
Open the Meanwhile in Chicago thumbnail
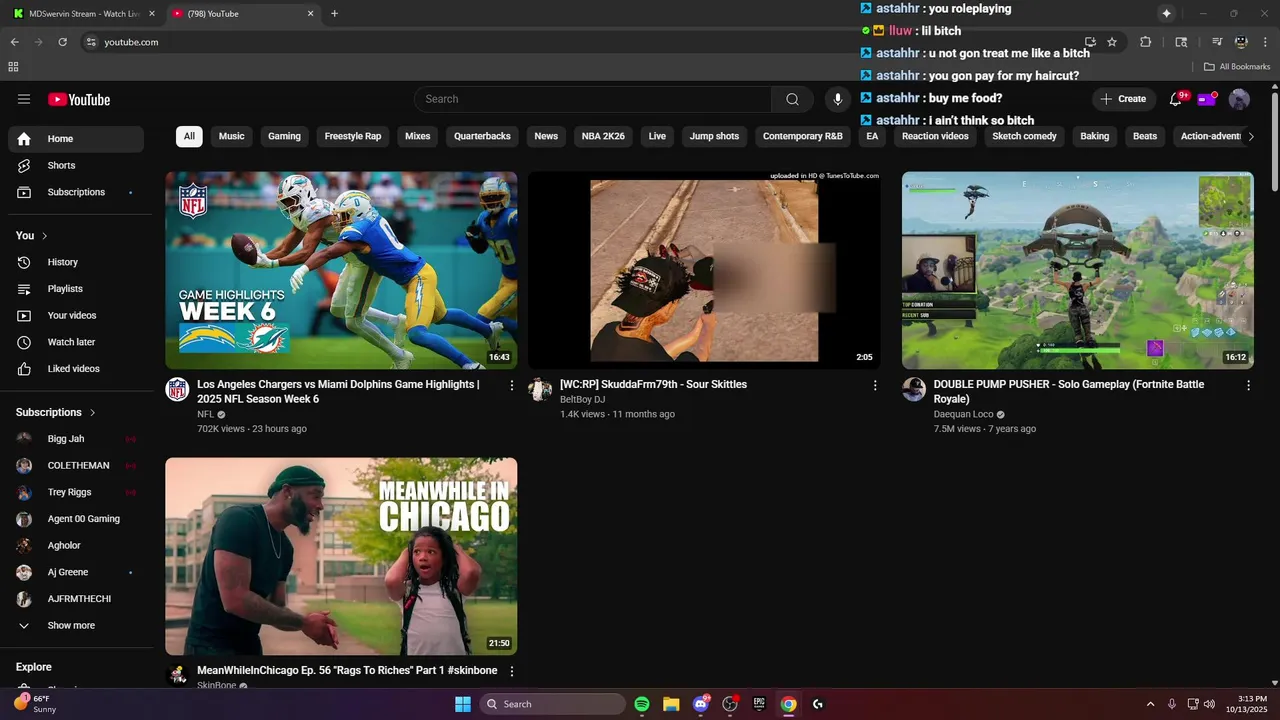341,556
